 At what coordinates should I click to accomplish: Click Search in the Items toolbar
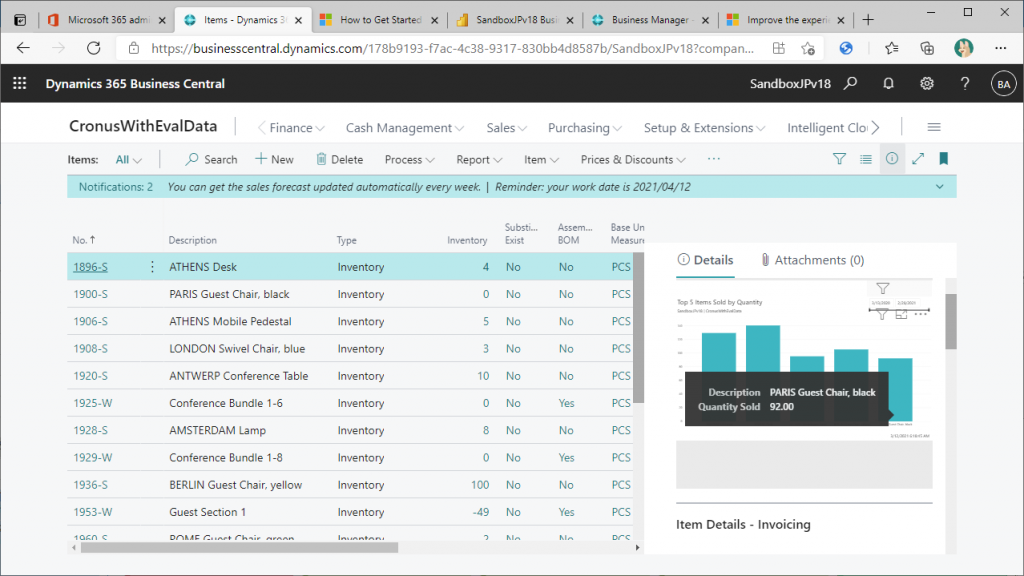point(211,159)
